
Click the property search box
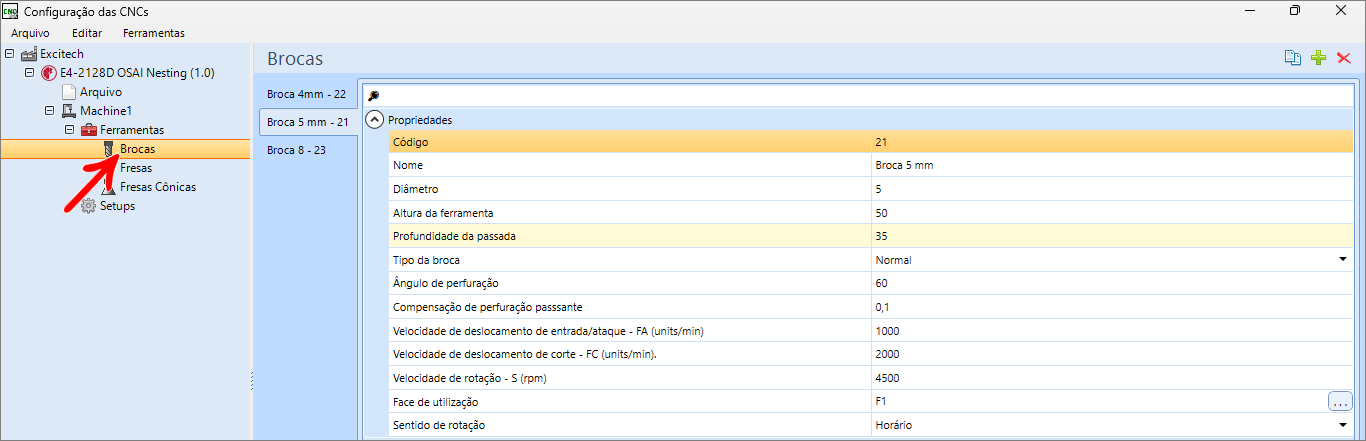[860, 96]
